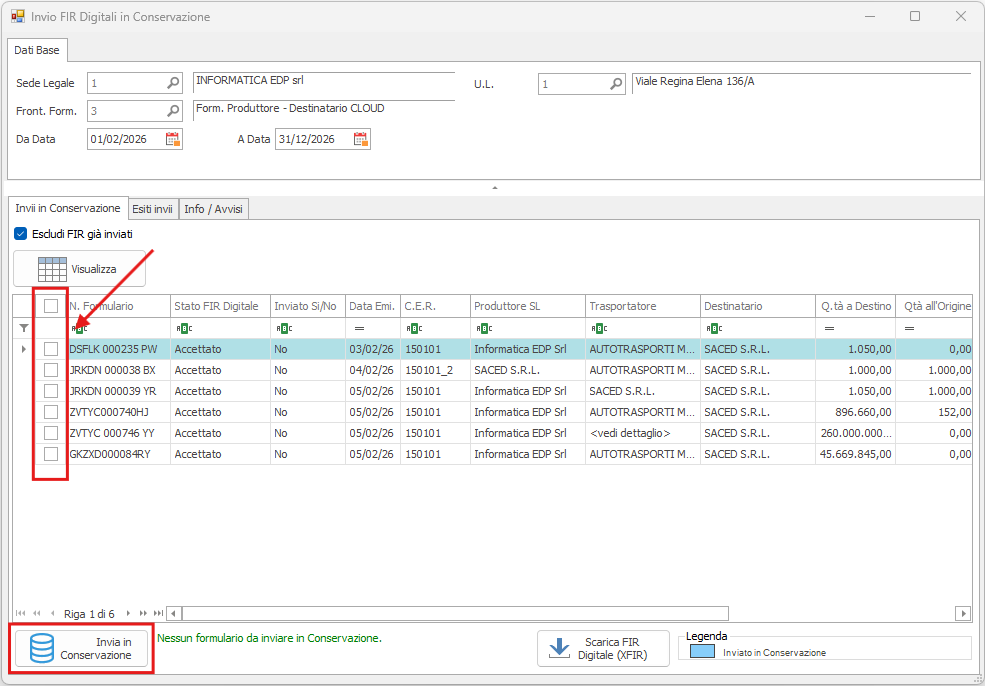Go to last record in grid navigator
The width and height of the screenshot is (985, 686).
157,613
